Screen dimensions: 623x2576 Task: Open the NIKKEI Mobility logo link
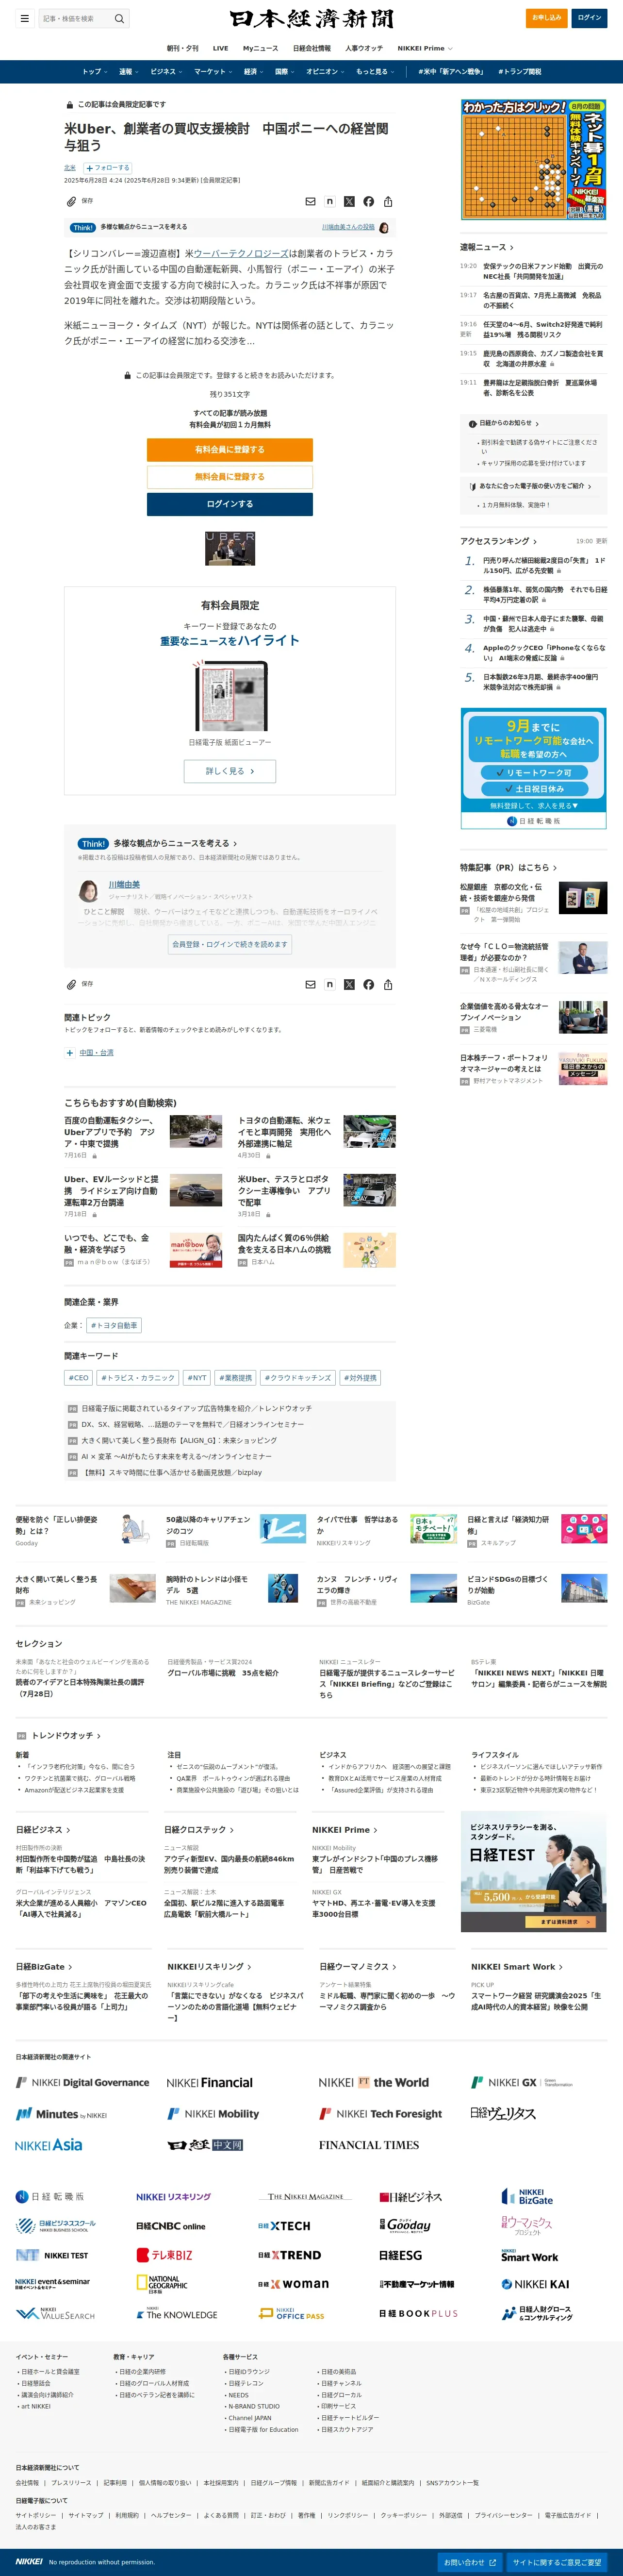213,2114
